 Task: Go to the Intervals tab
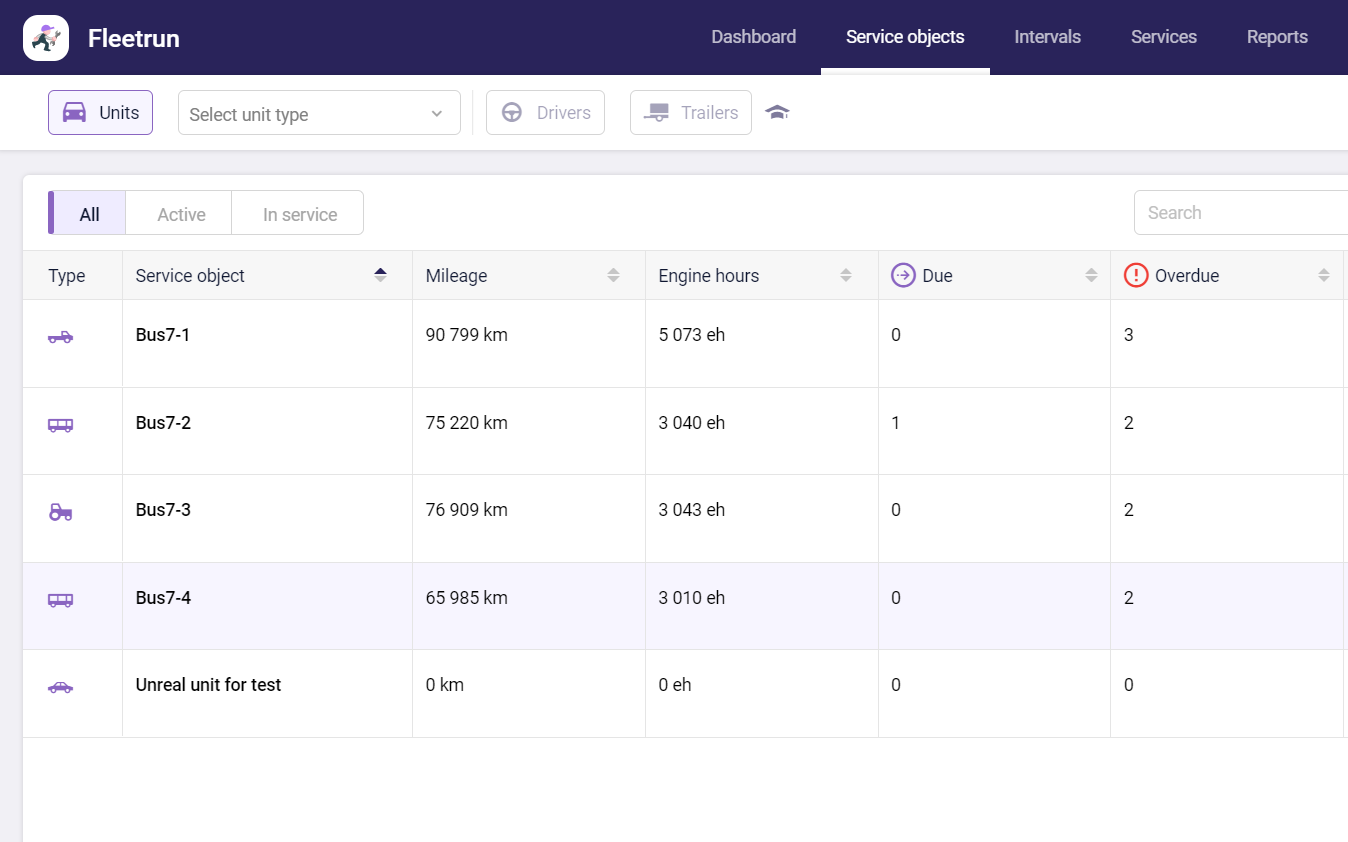click(x=1047, y=37)
